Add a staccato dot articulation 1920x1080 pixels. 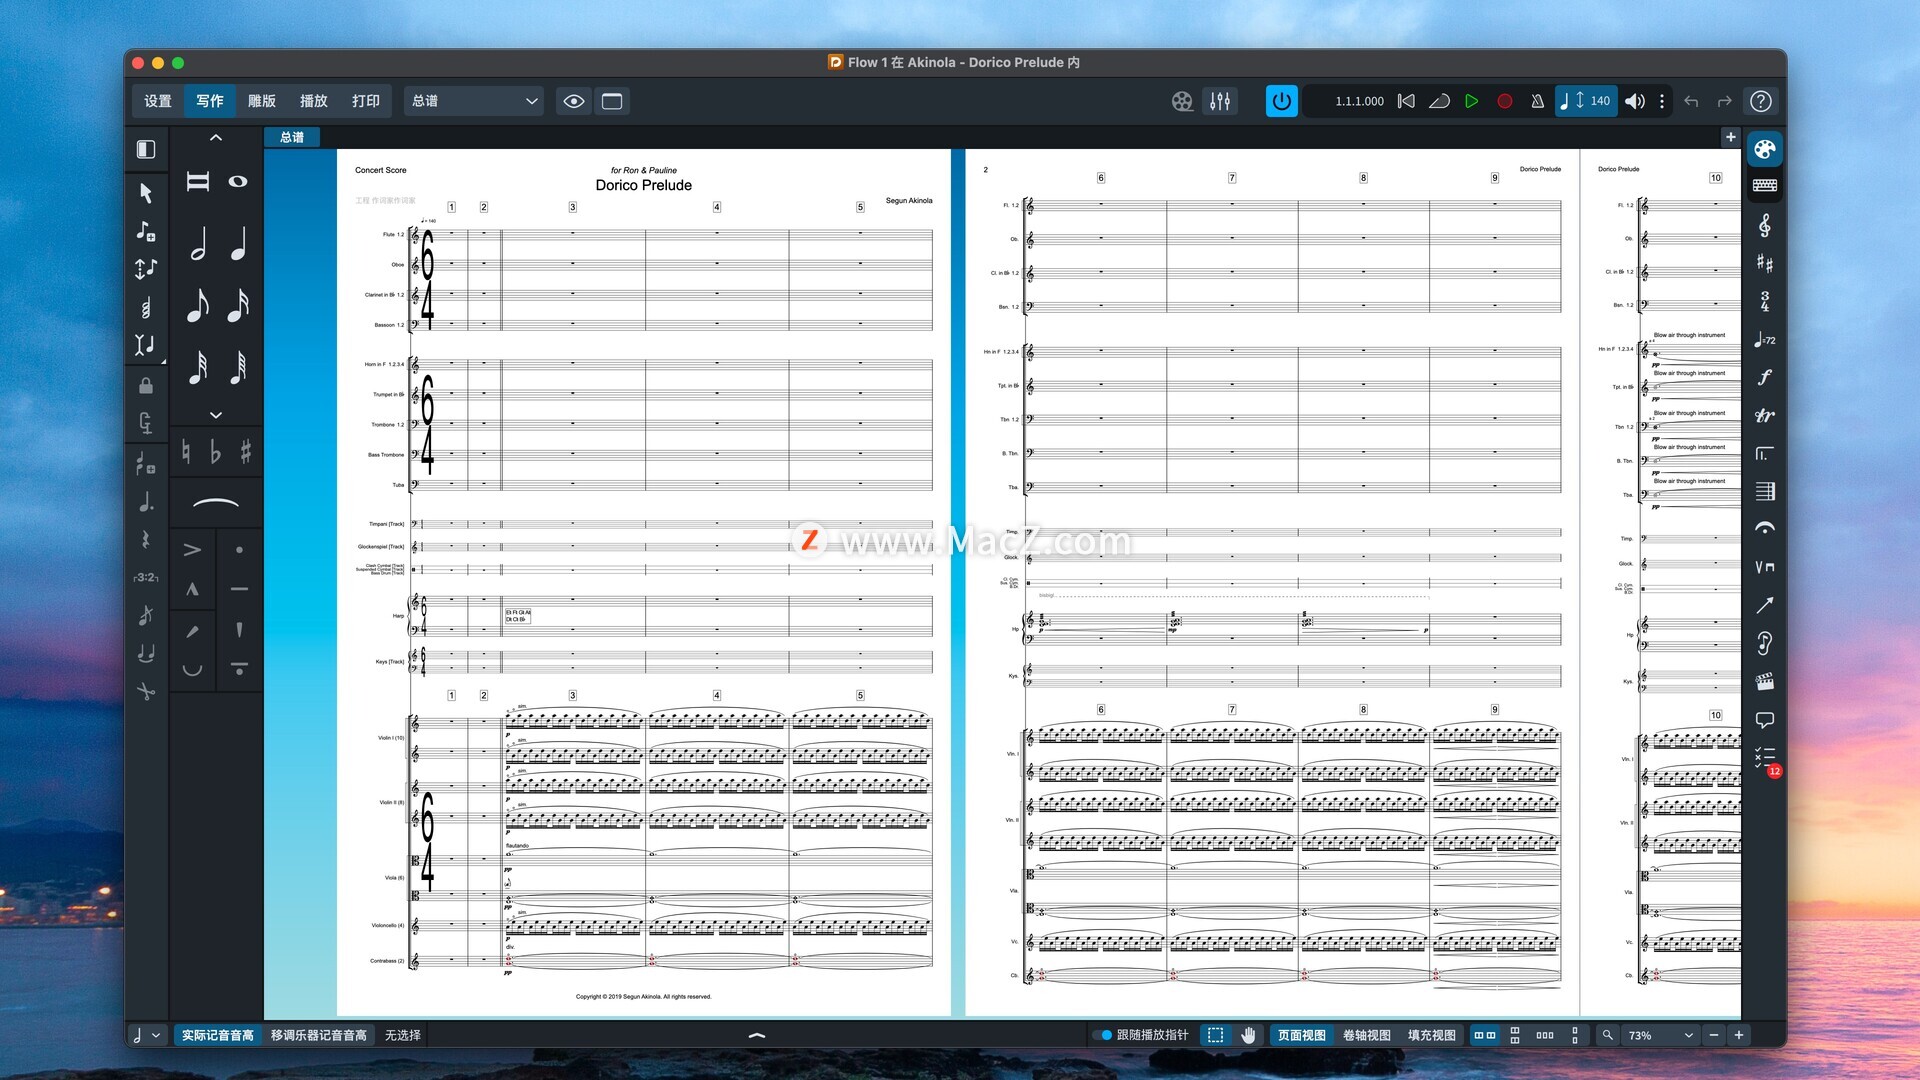[239, 549]
